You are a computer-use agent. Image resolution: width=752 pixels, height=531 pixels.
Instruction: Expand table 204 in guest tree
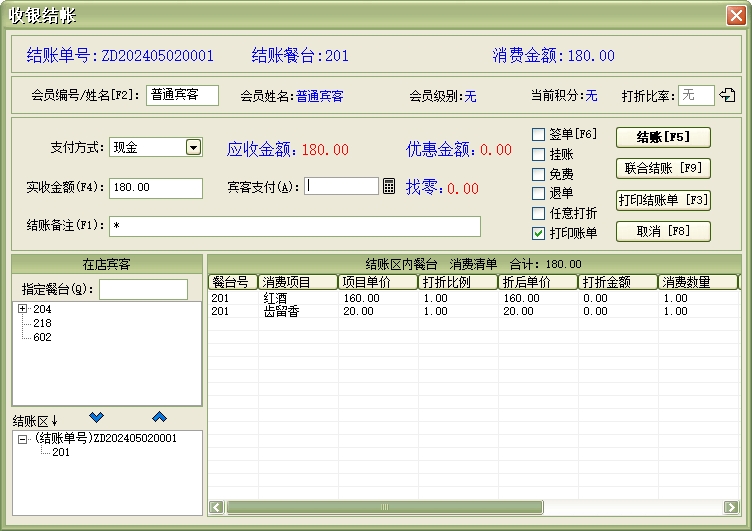22,309
